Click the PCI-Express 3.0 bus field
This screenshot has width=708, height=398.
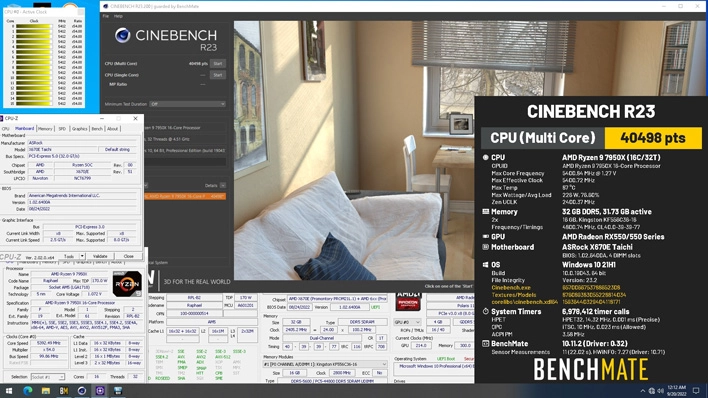(89, 227)
